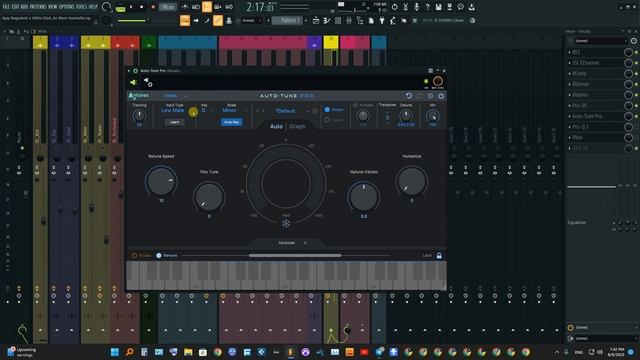Image resolution: width=640 pixels, height=360 pixels.
Task: Click the keyboard range scrollbar
Action: 295,256
